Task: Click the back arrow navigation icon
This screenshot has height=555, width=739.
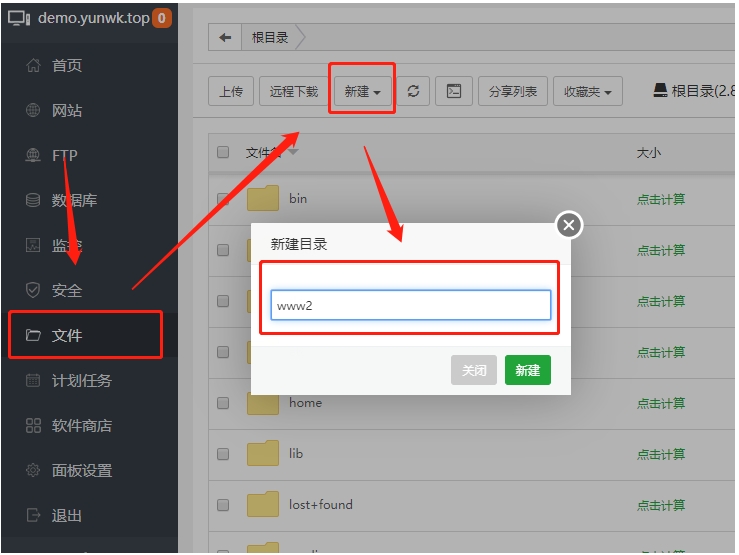Action: pos(225,37)
